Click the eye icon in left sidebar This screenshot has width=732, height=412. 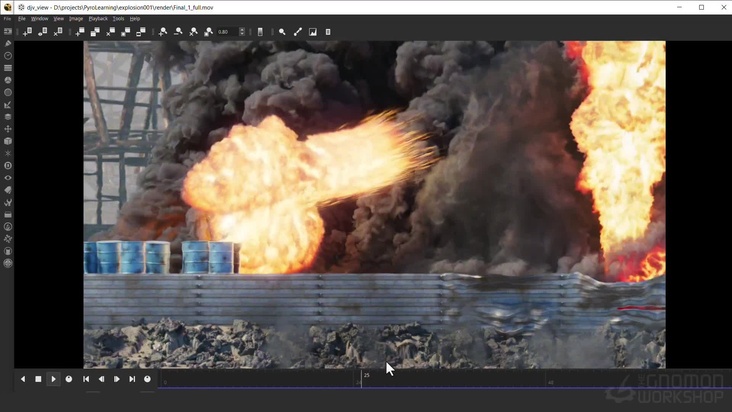click(x=7, y=178)
